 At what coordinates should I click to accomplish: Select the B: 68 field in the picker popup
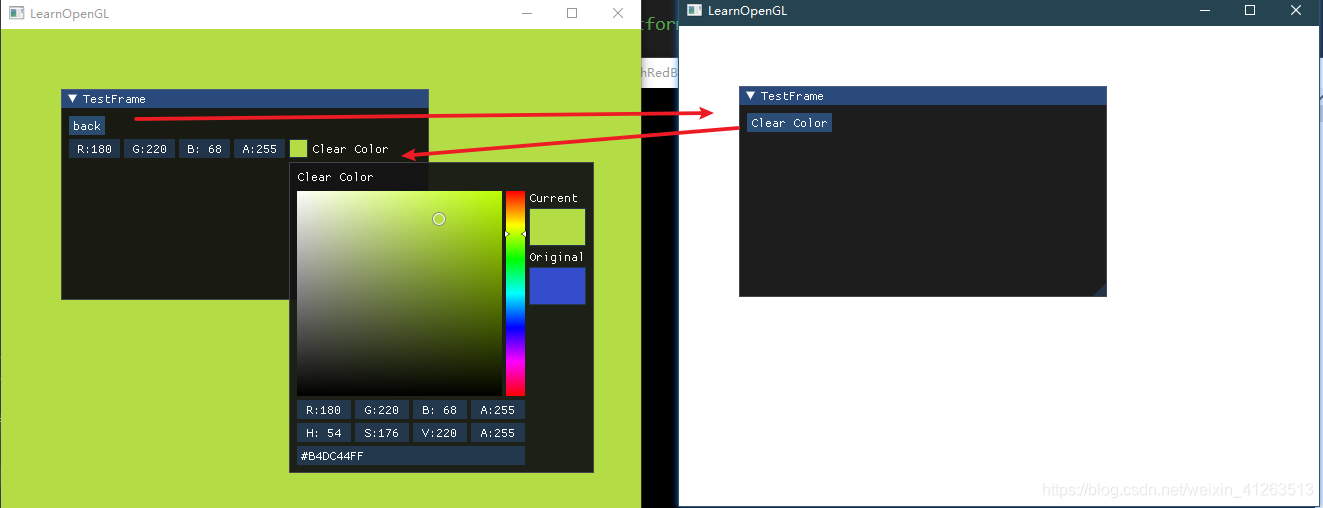tap(440, 410)
